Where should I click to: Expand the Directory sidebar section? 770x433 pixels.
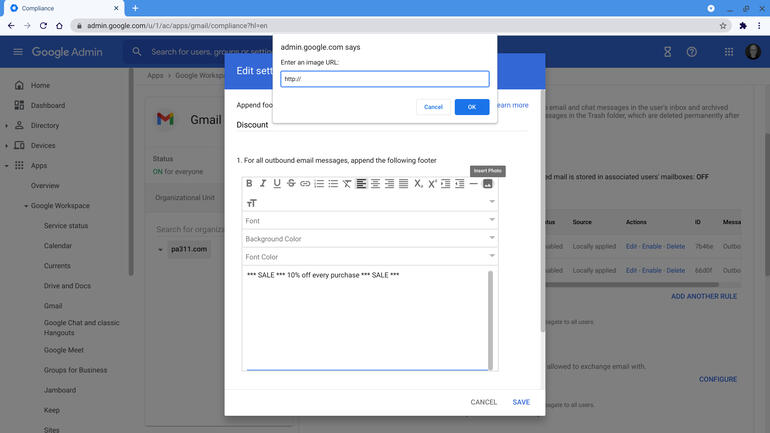pos(6,126)
